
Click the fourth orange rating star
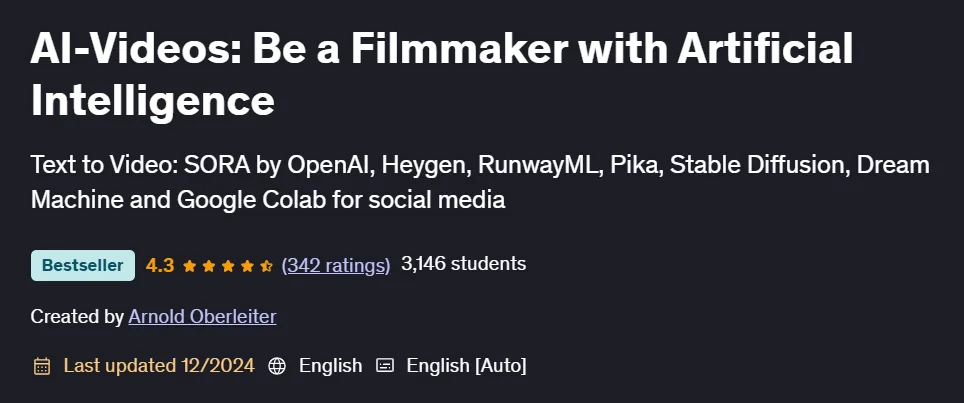(247, 265)
